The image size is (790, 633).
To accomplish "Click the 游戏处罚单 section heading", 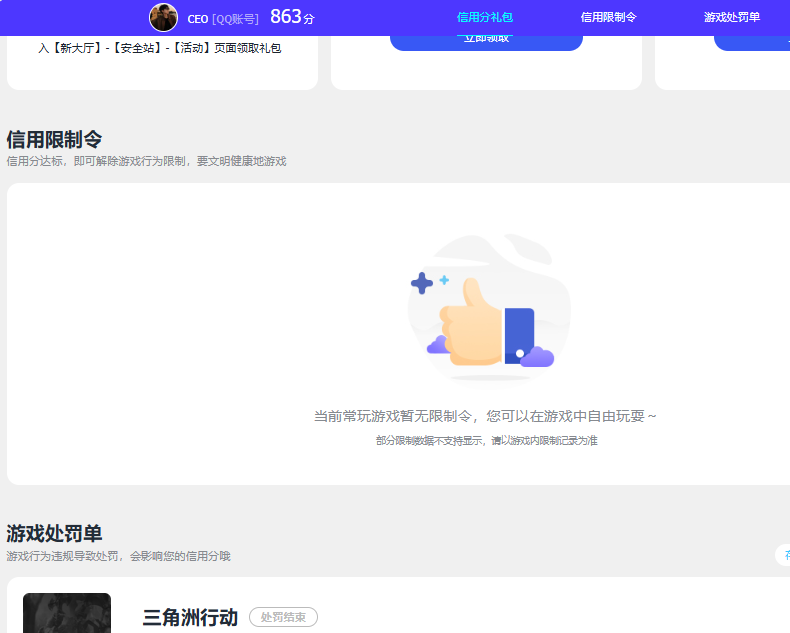I will click(54, 534).
